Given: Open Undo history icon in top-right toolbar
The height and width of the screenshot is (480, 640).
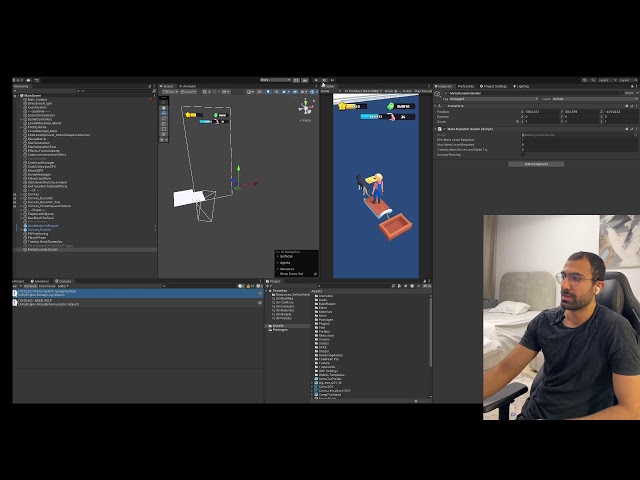Looking at the screenshot, I should click(584, 80).
